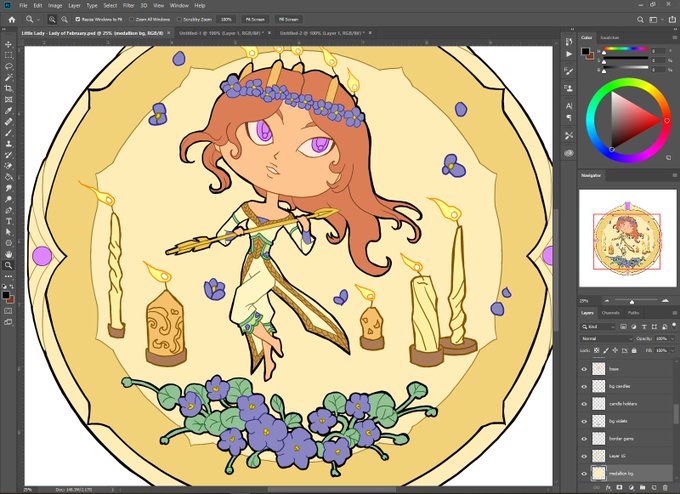Hide the bg violets layer

click(x=584, y=421)
